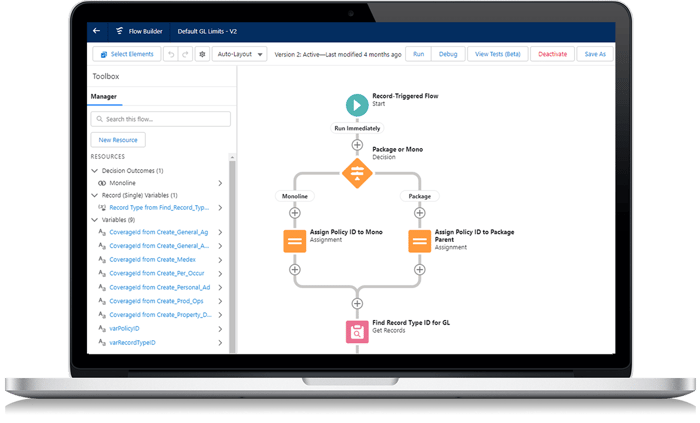Image resolution: width=700 pixels, height=423 pixels.
Task: Open Record Type from Find_Record_Typ resource
Action: click(159, 207)
